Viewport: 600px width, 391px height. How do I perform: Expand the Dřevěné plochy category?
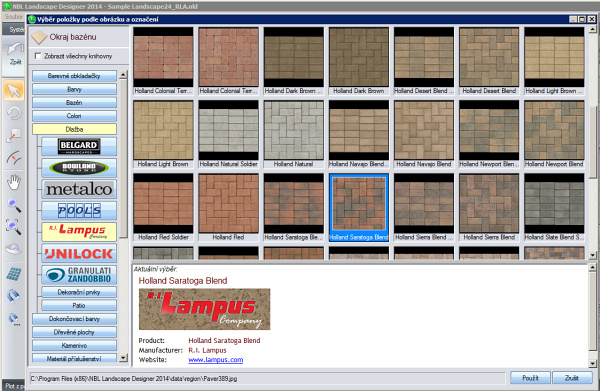(74, 332)
